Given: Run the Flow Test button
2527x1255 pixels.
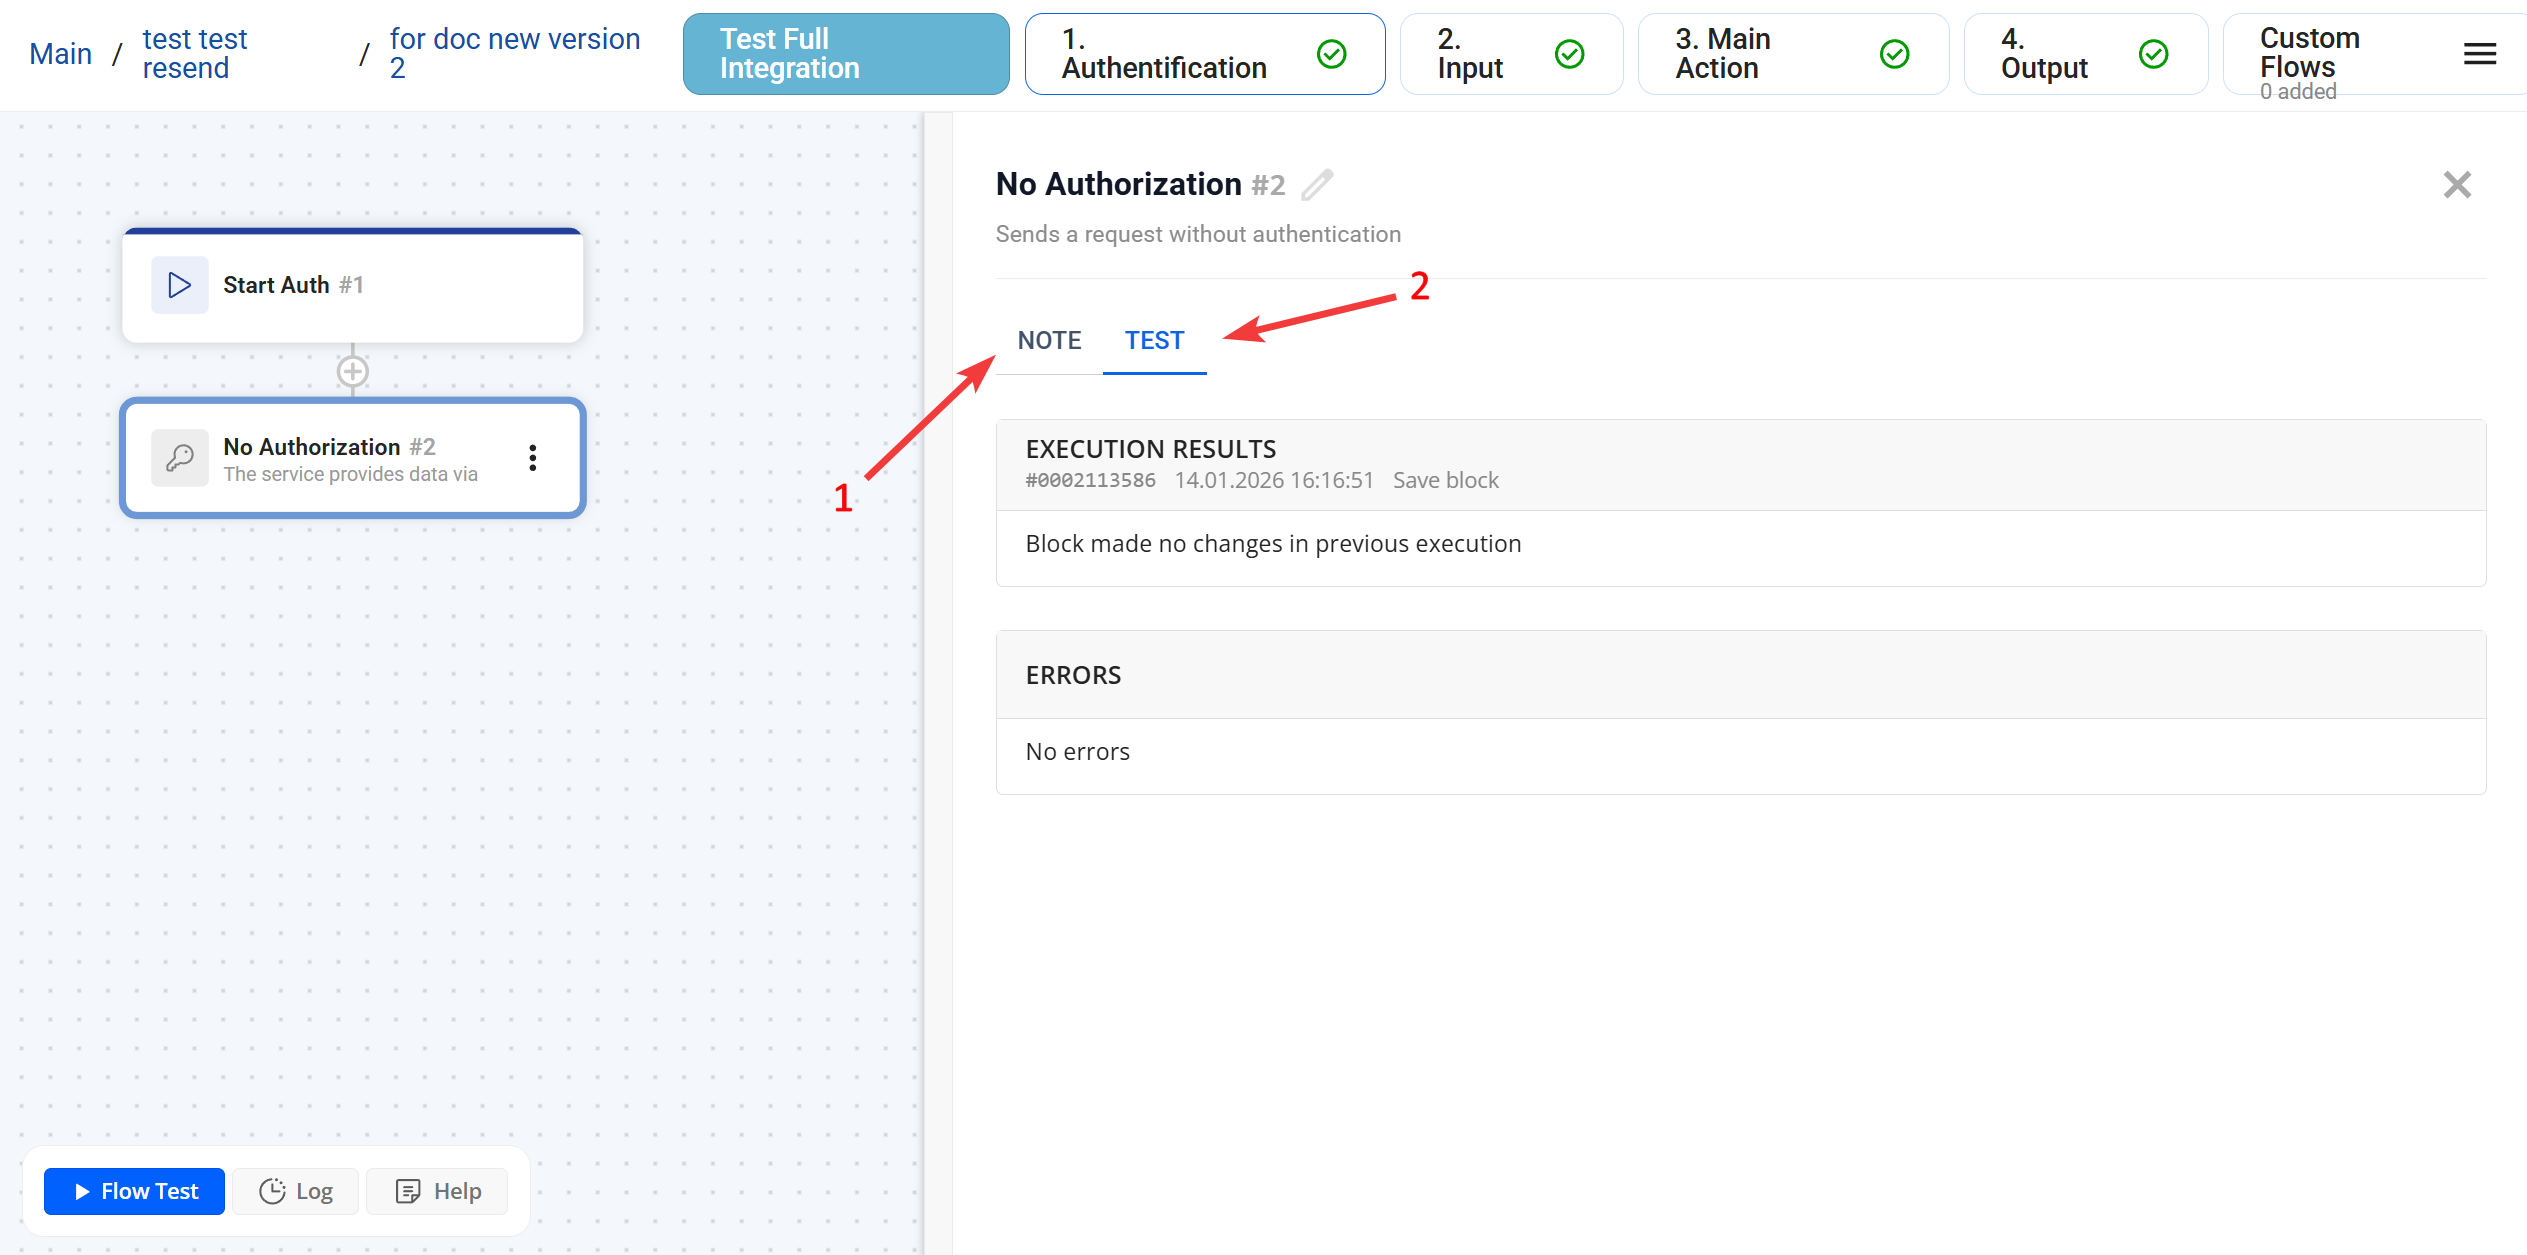Looking at the screenshot, I should [x=135, y=1191].
